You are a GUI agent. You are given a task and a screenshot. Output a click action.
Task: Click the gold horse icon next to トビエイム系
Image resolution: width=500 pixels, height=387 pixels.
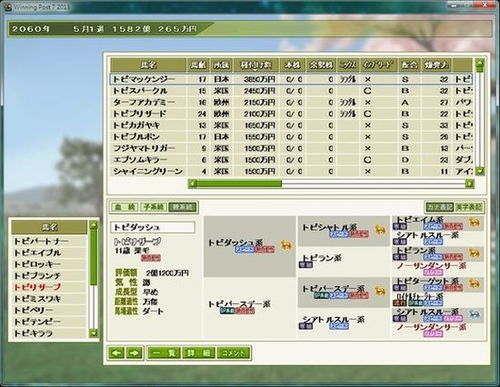[x=474, y=222]
